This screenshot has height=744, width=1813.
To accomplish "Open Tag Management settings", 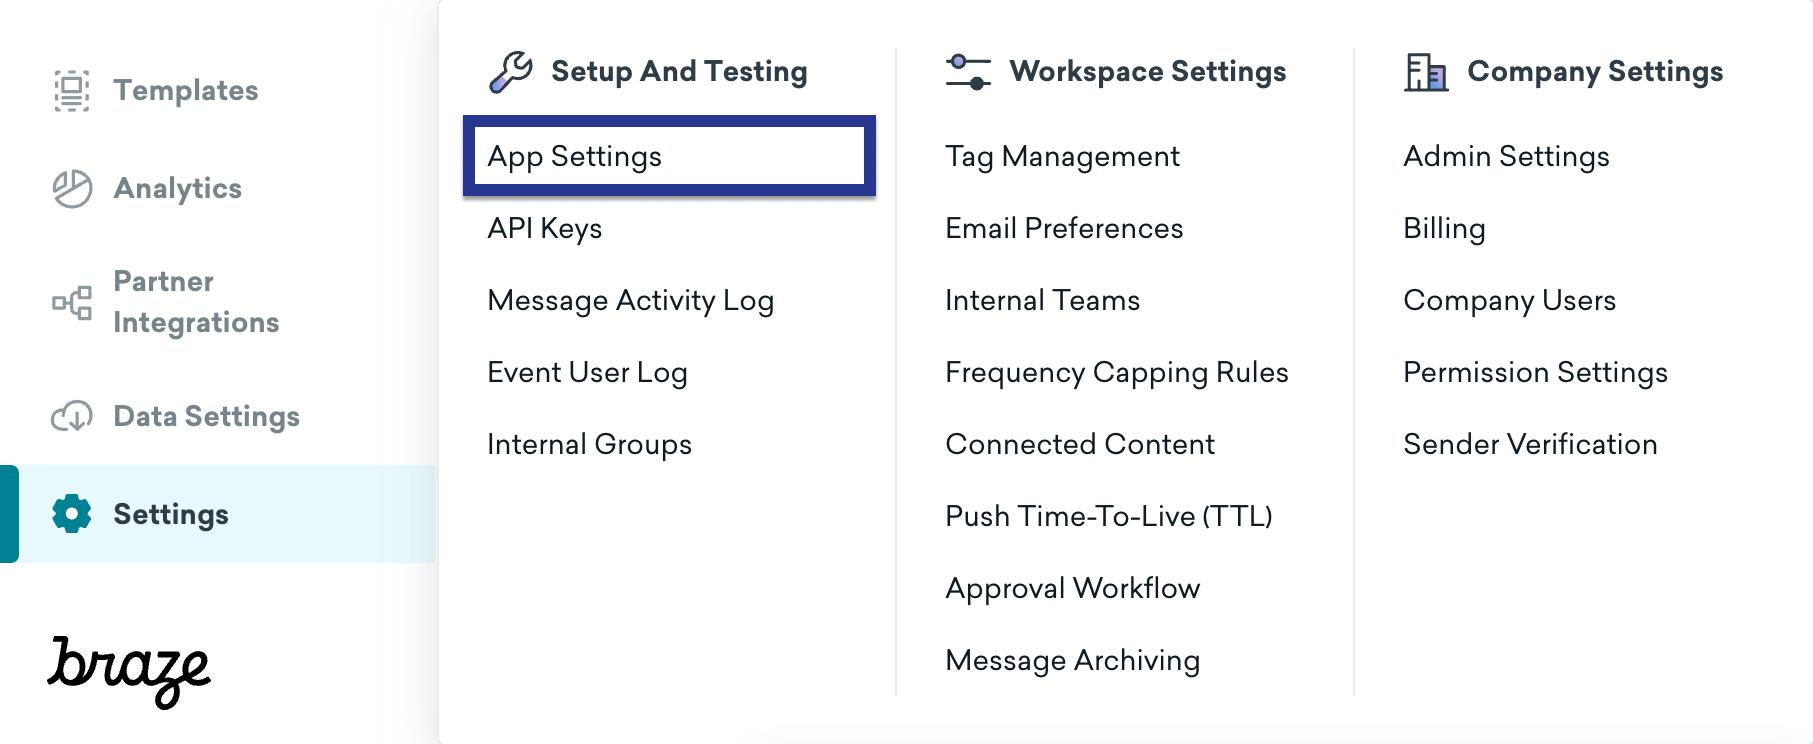I will (1063, 157).
